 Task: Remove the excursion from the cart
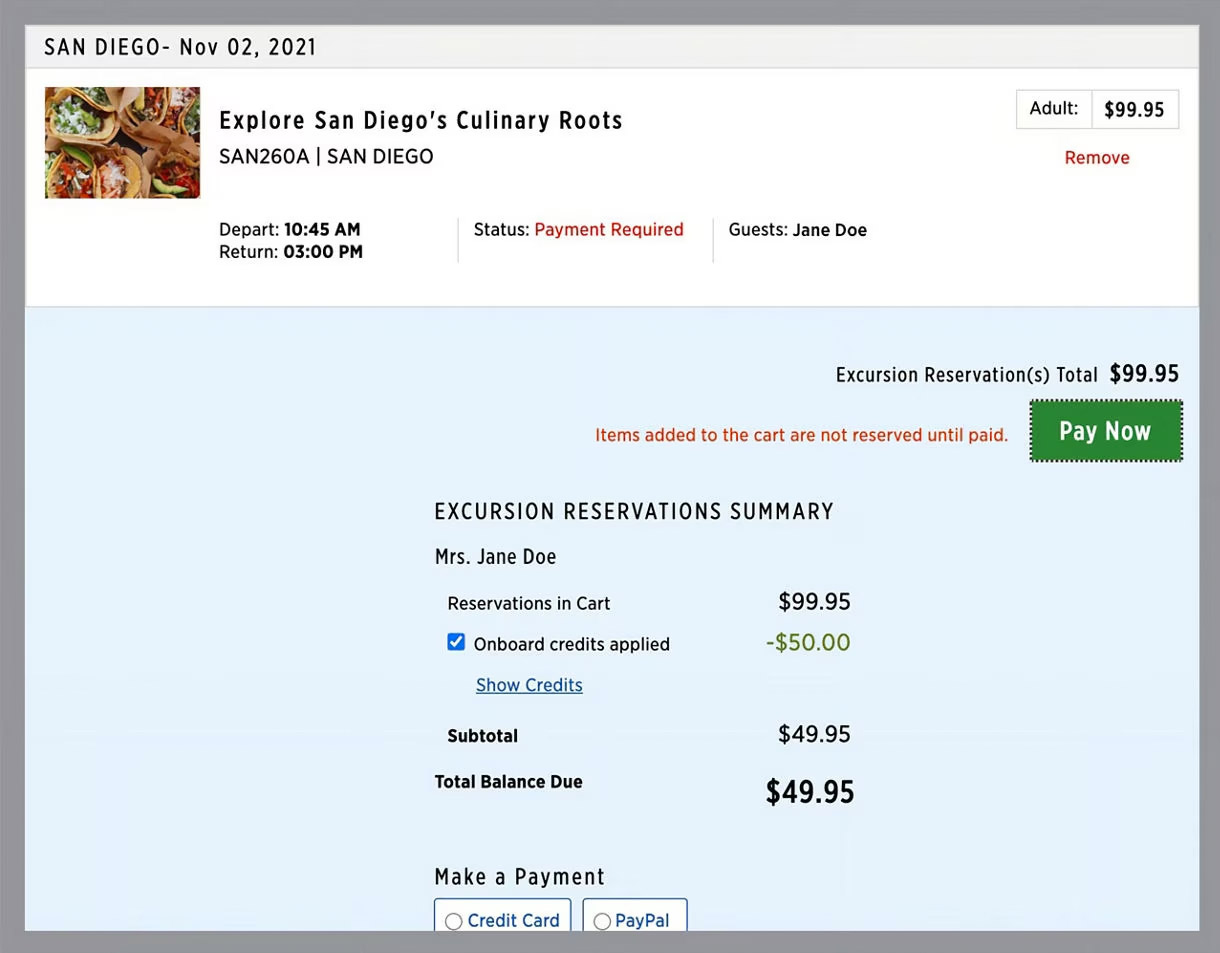click(1096, 158)
